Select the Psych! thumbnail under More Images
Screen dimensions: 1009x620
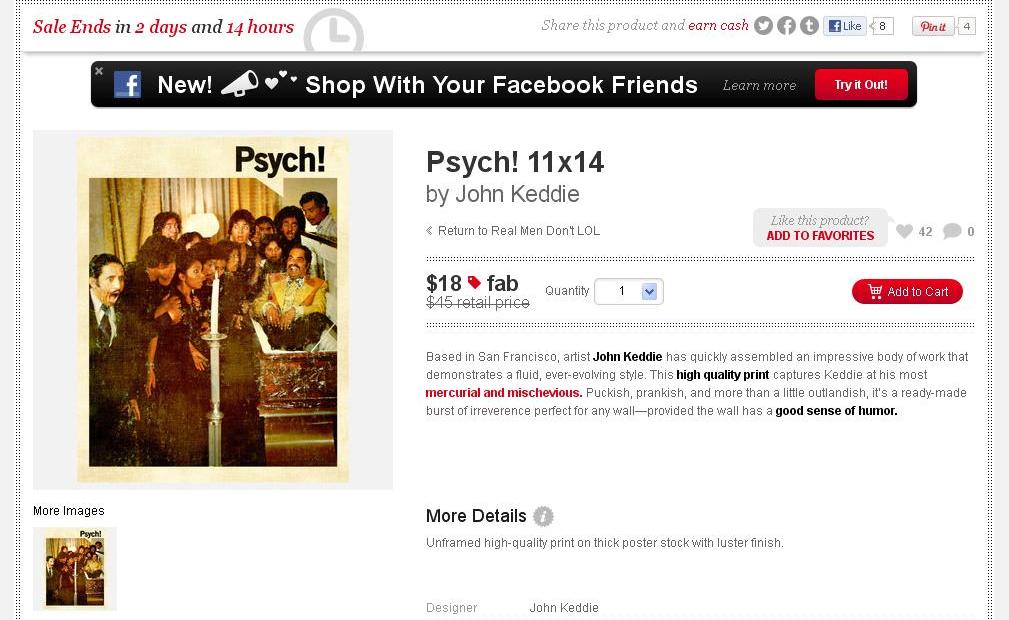75,568
